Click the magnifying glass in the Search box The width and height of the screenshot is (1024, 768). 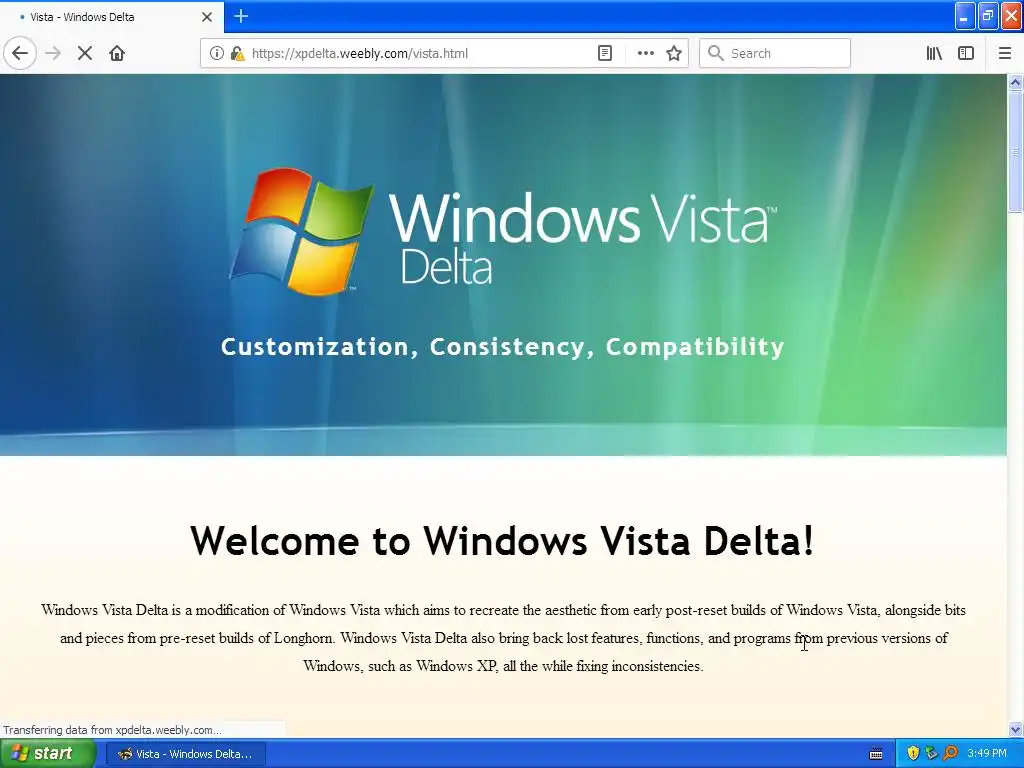pyautogui.click(x=716, y=54)
